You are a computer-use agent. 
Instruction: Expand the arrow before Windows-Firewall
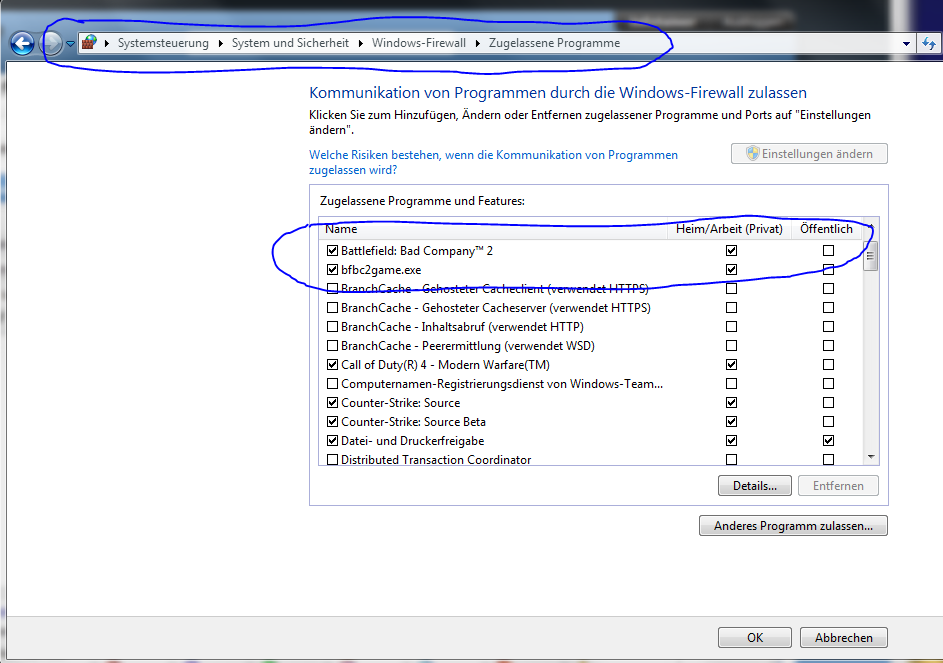[x=360, y=43]
